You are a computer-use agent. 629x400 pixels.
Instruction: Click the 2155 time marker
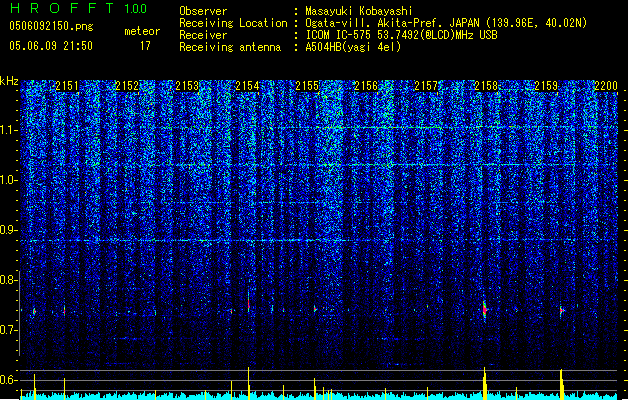click(307, 86)
